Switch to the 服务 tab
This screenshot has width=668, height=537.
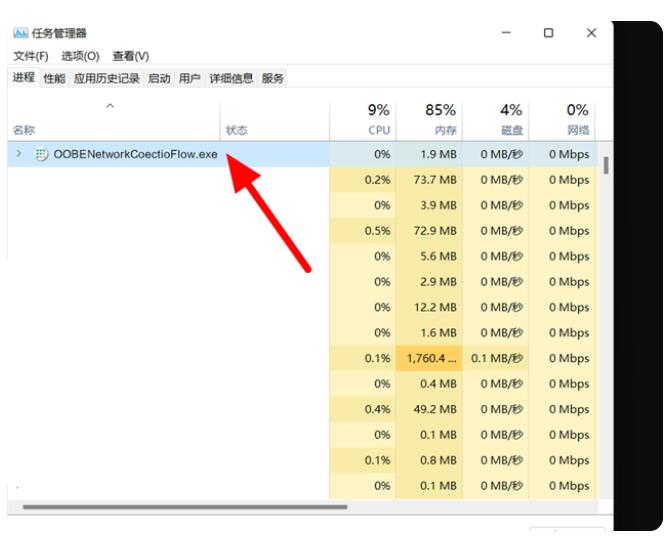pyautogui.click(x=273, y=78)
